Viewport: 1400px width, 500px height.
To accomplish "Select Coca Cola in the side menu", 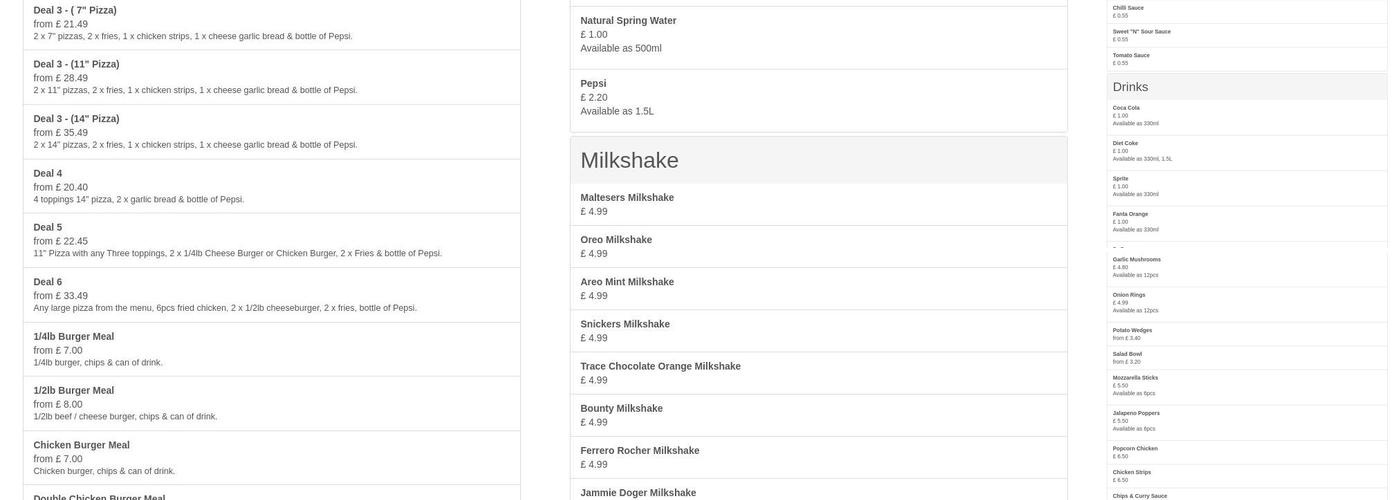I will (1247, 116).
